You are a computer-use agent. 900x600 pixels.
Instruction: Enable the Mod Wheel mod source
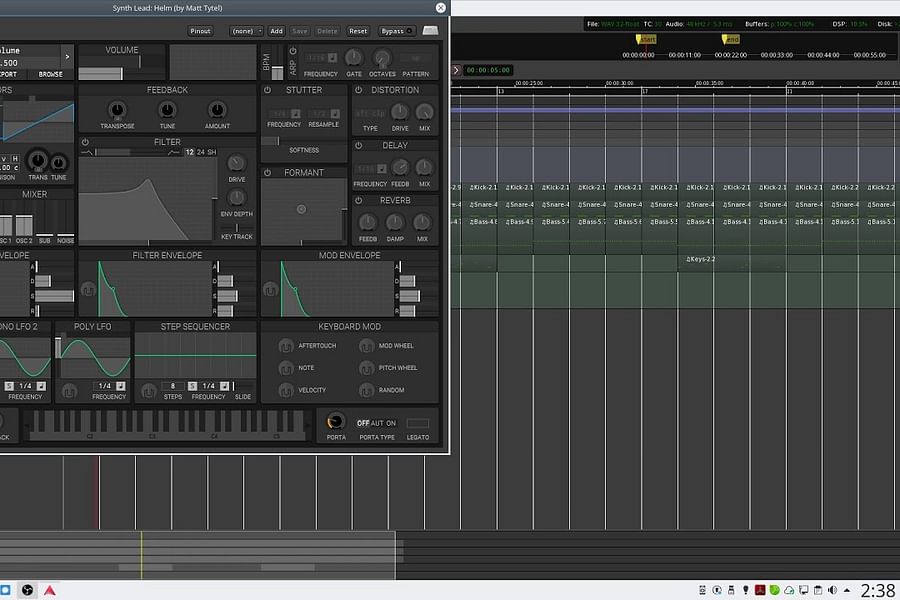click(368, 346)
